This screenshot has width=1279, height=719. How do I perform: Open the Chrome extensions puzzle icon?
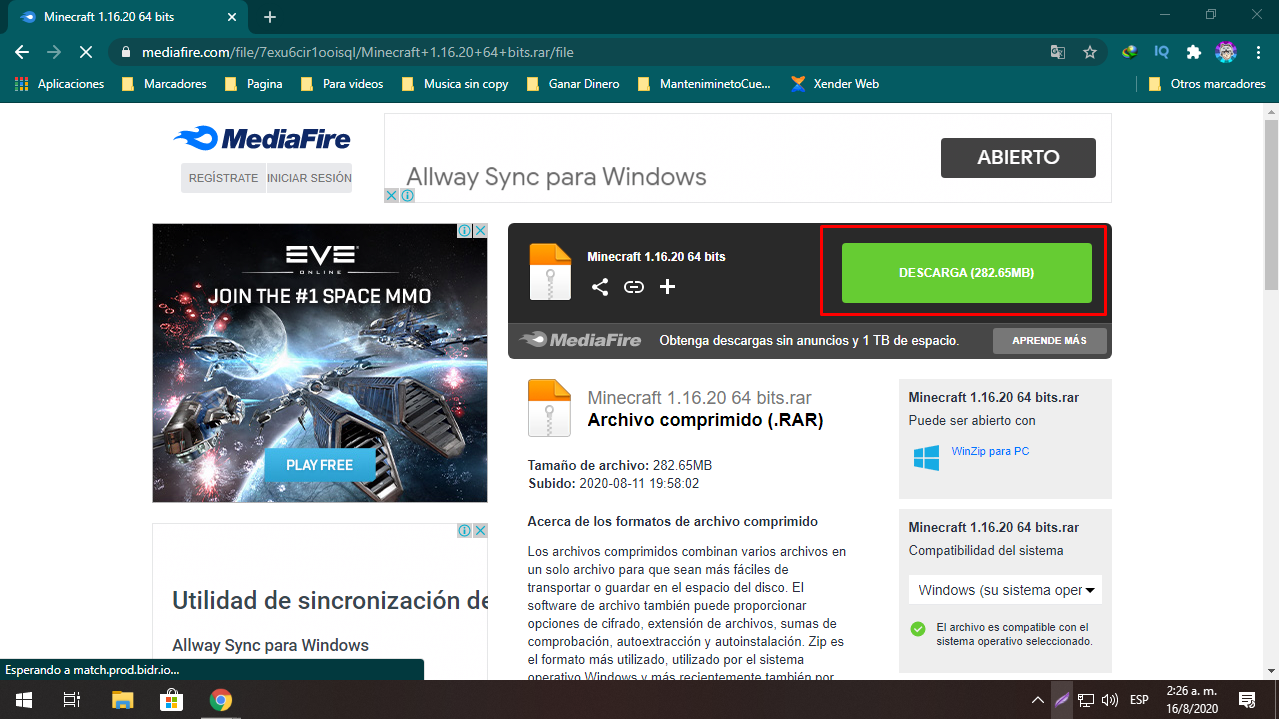click(1193, 52)
